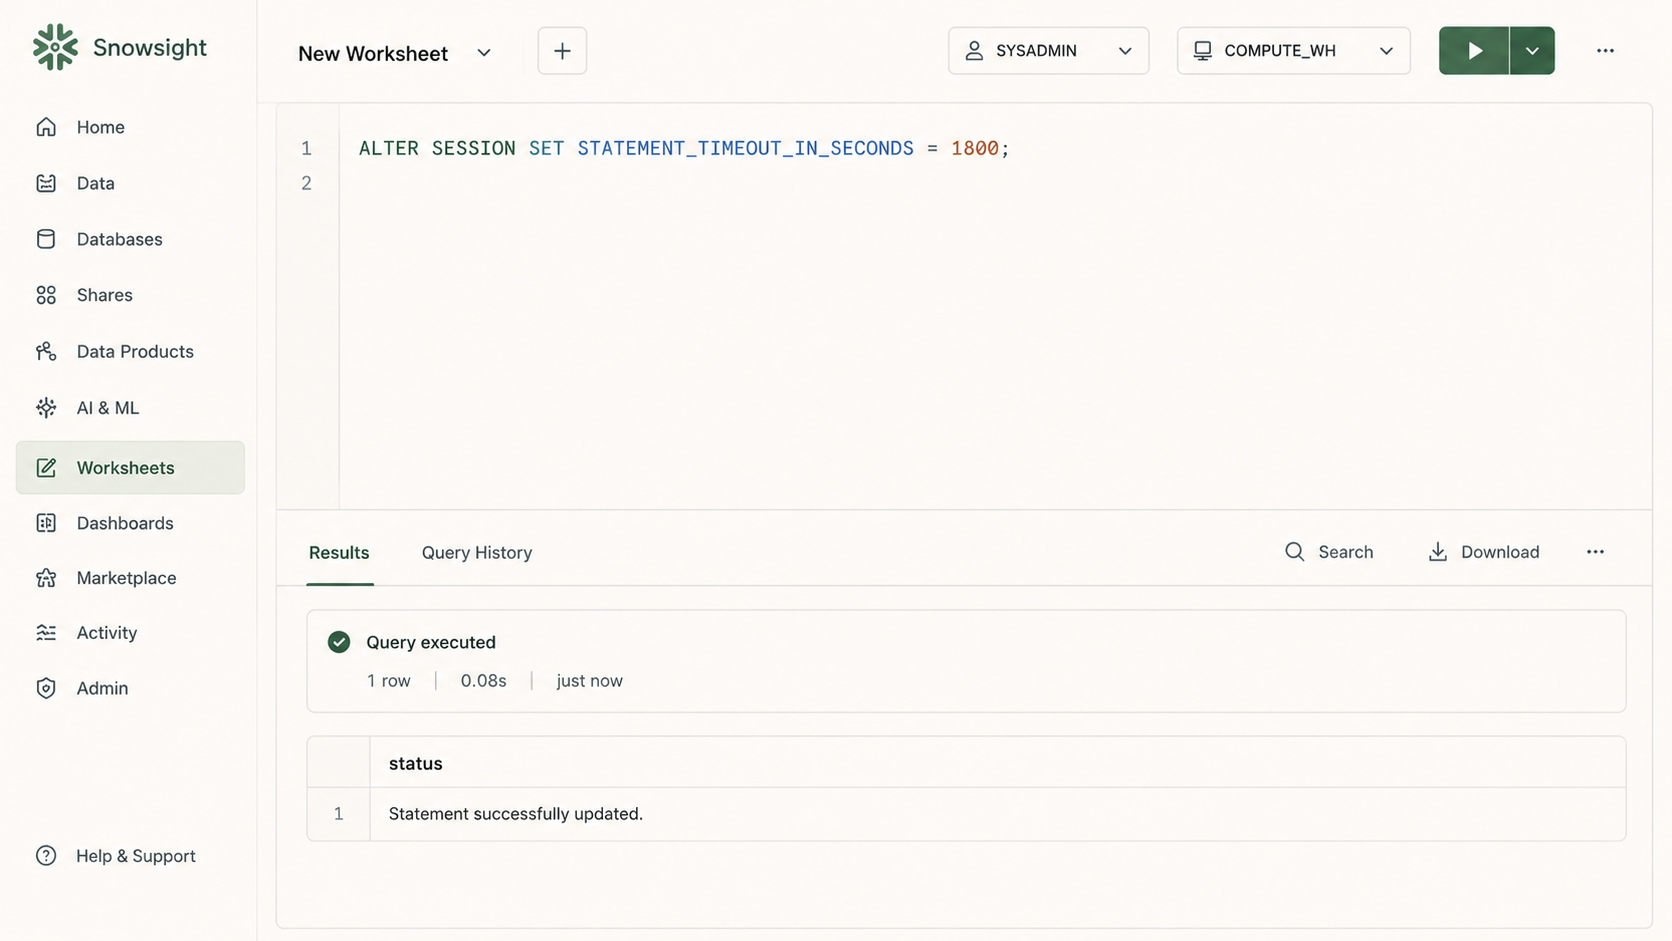Viewport: 1672px width, 941px height.
Task: Click the Search label in results toolbar
Action: tap(1346, 552)
